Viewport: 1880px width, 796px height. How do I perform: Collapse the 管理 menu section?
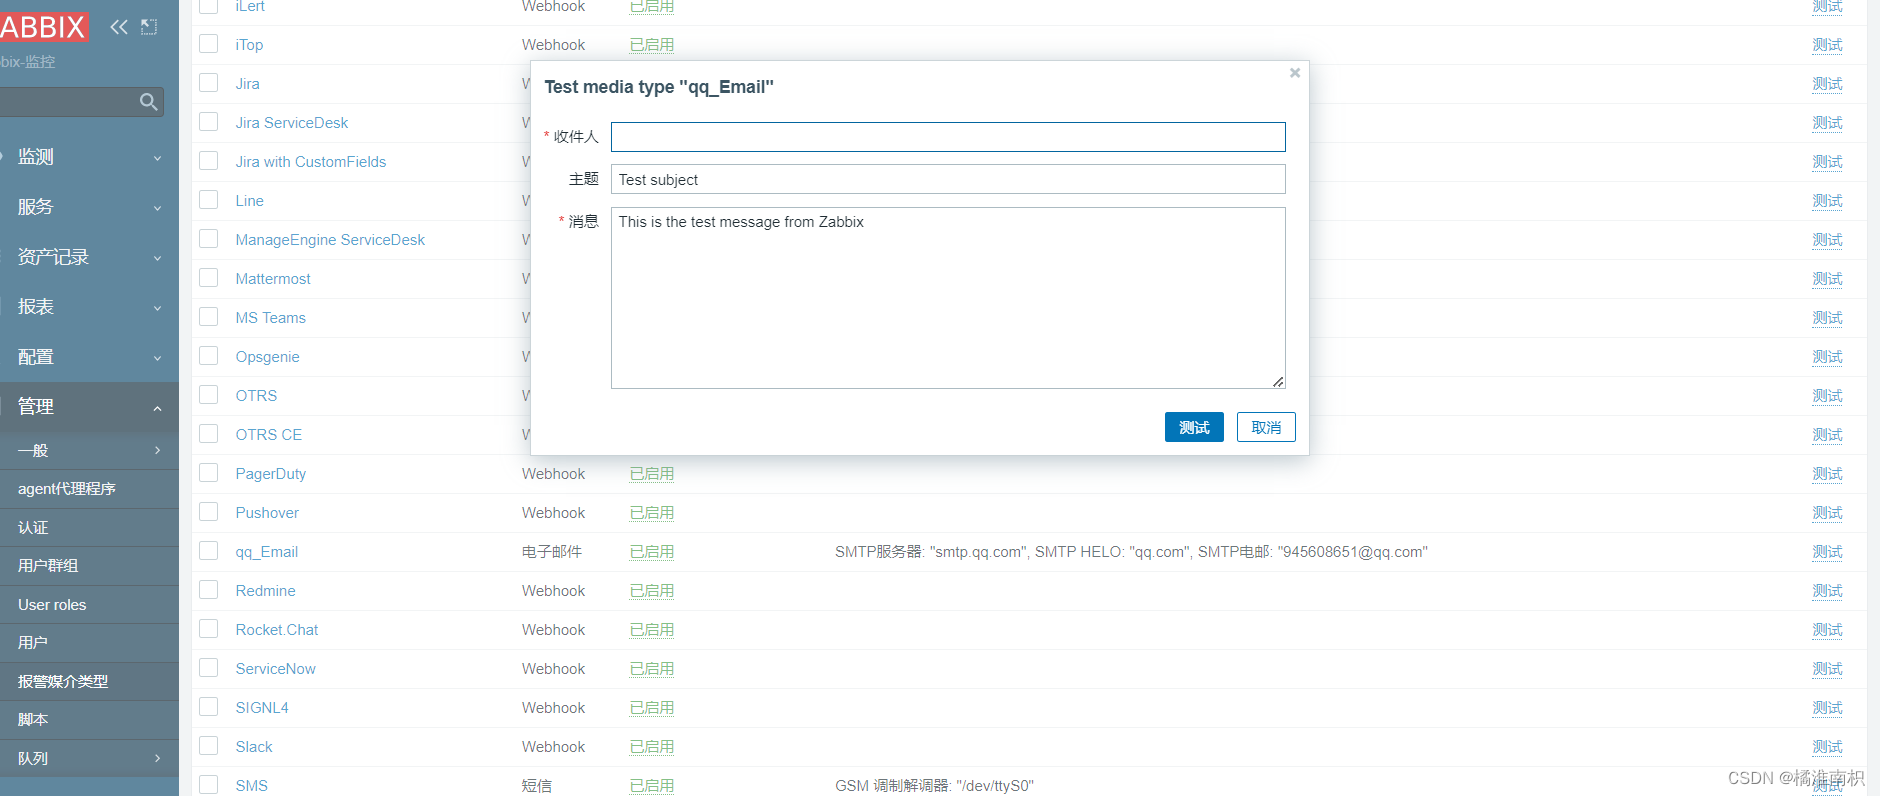[89, 407]
